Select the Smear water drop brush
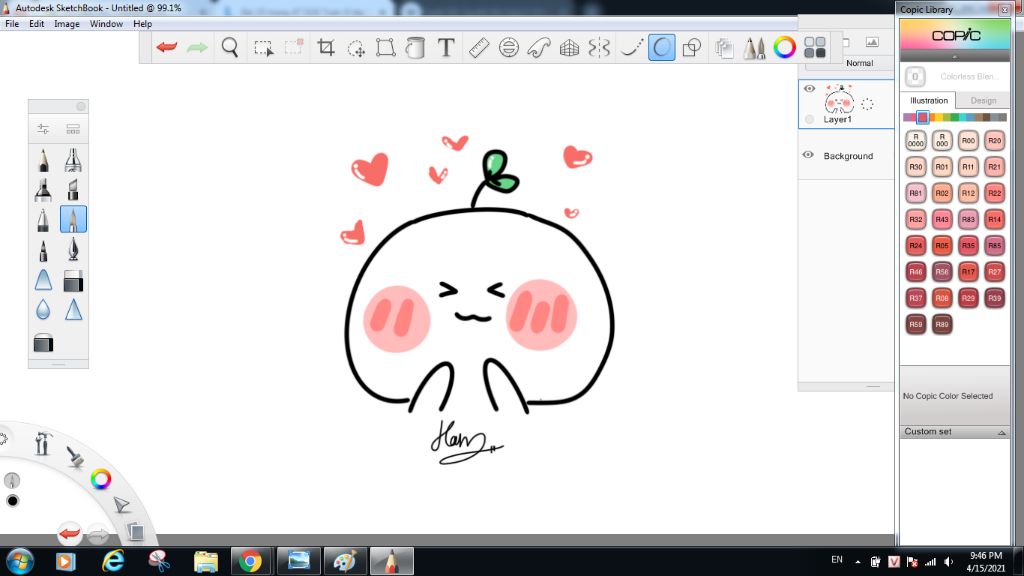Viewport: 1024px width, 576px height. tap(43, 310)
